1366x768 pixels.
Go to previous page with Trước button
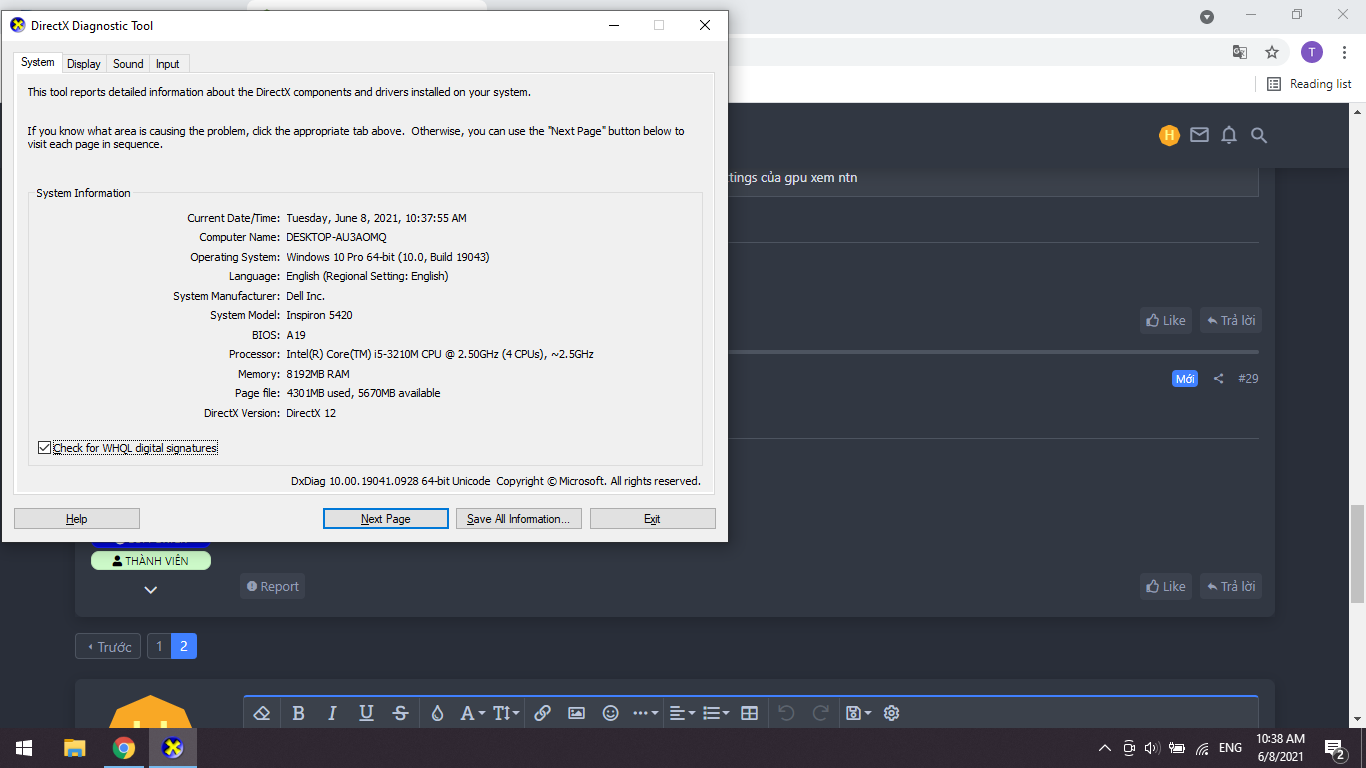click(x=108, y=646)
